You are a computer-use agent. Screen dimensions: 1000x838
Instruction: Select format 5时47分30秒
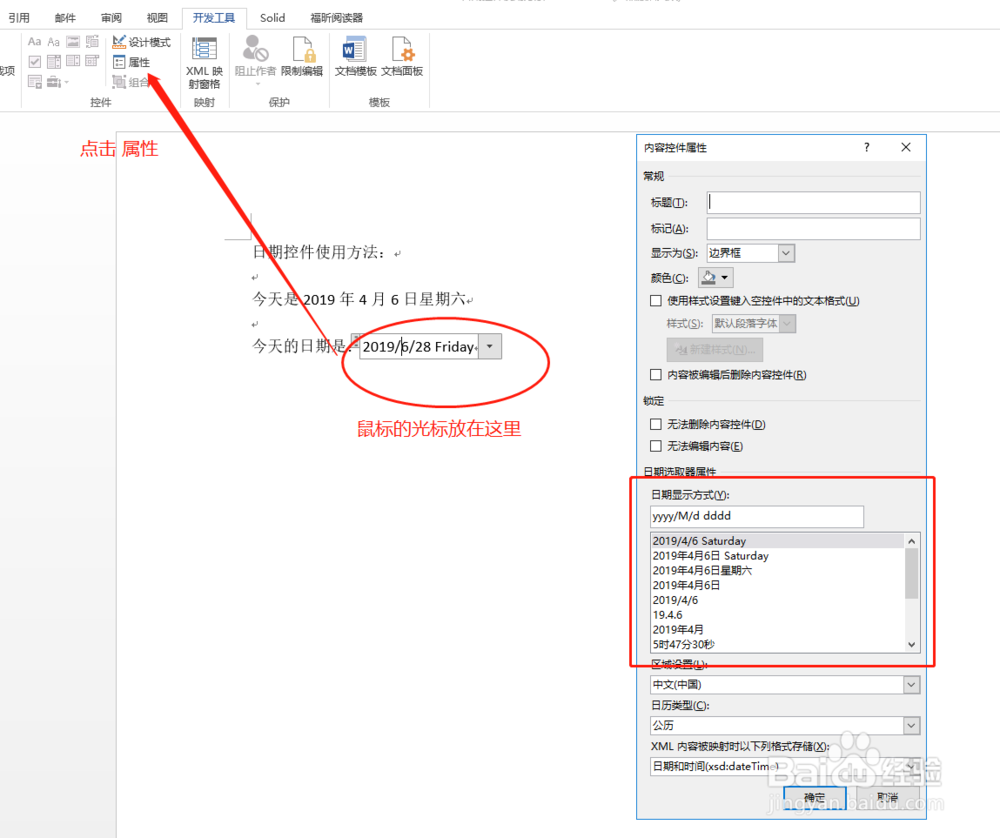point(777,644)
